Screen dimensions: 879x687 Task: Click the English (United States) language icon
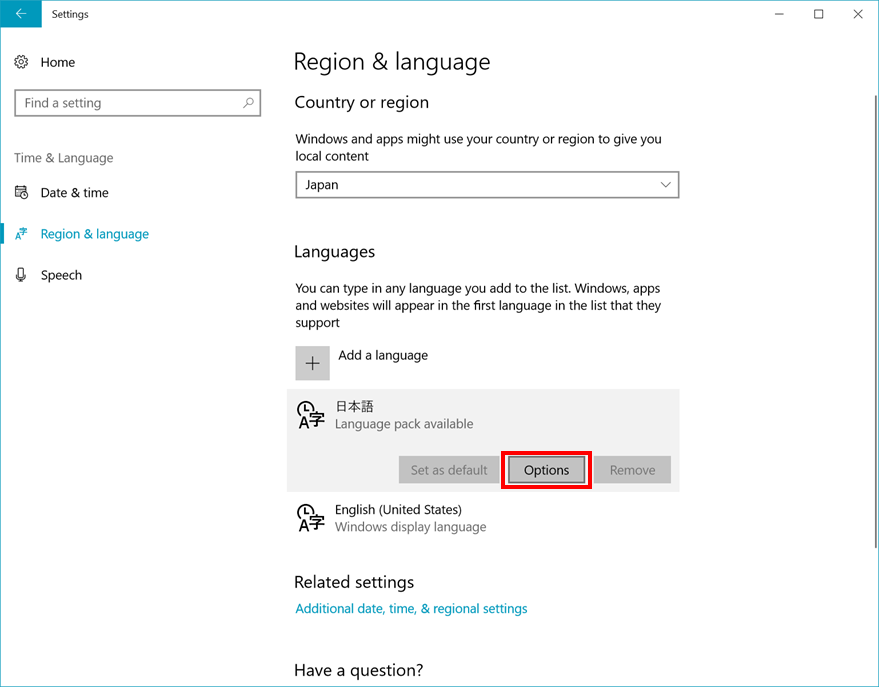point(311,517)
